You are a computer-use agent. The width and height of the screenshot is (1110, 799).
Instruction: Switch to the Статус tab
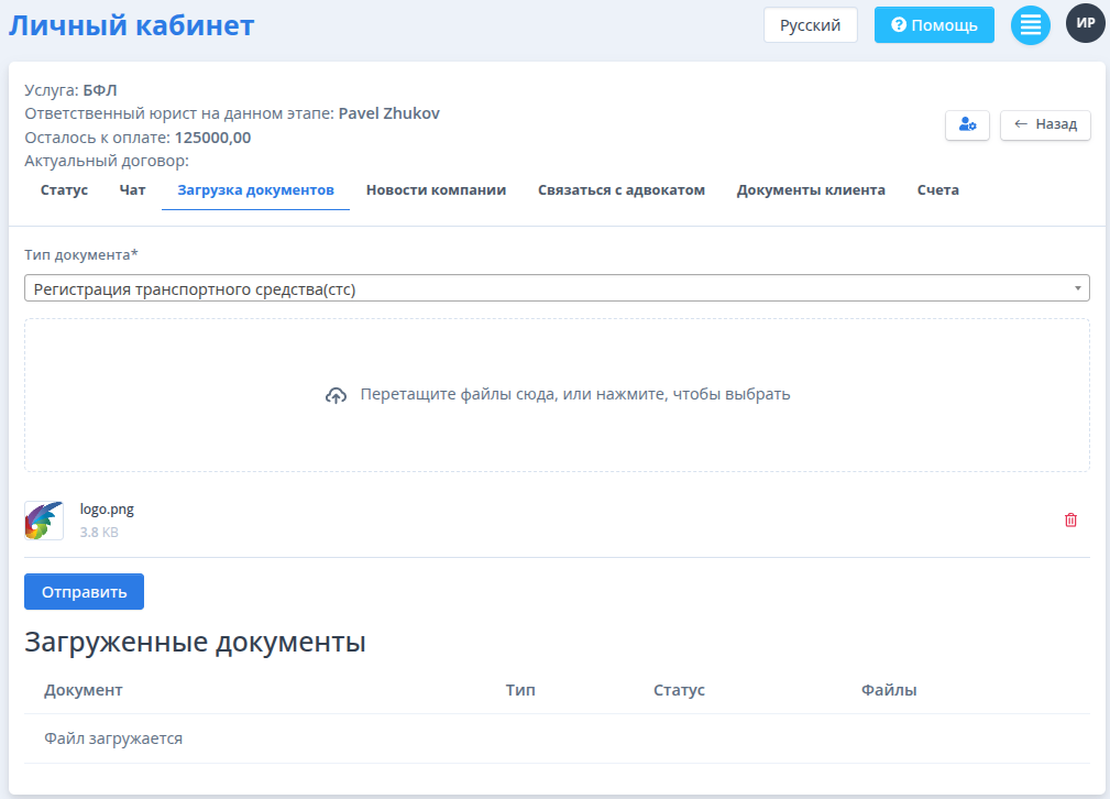[63, 189]
